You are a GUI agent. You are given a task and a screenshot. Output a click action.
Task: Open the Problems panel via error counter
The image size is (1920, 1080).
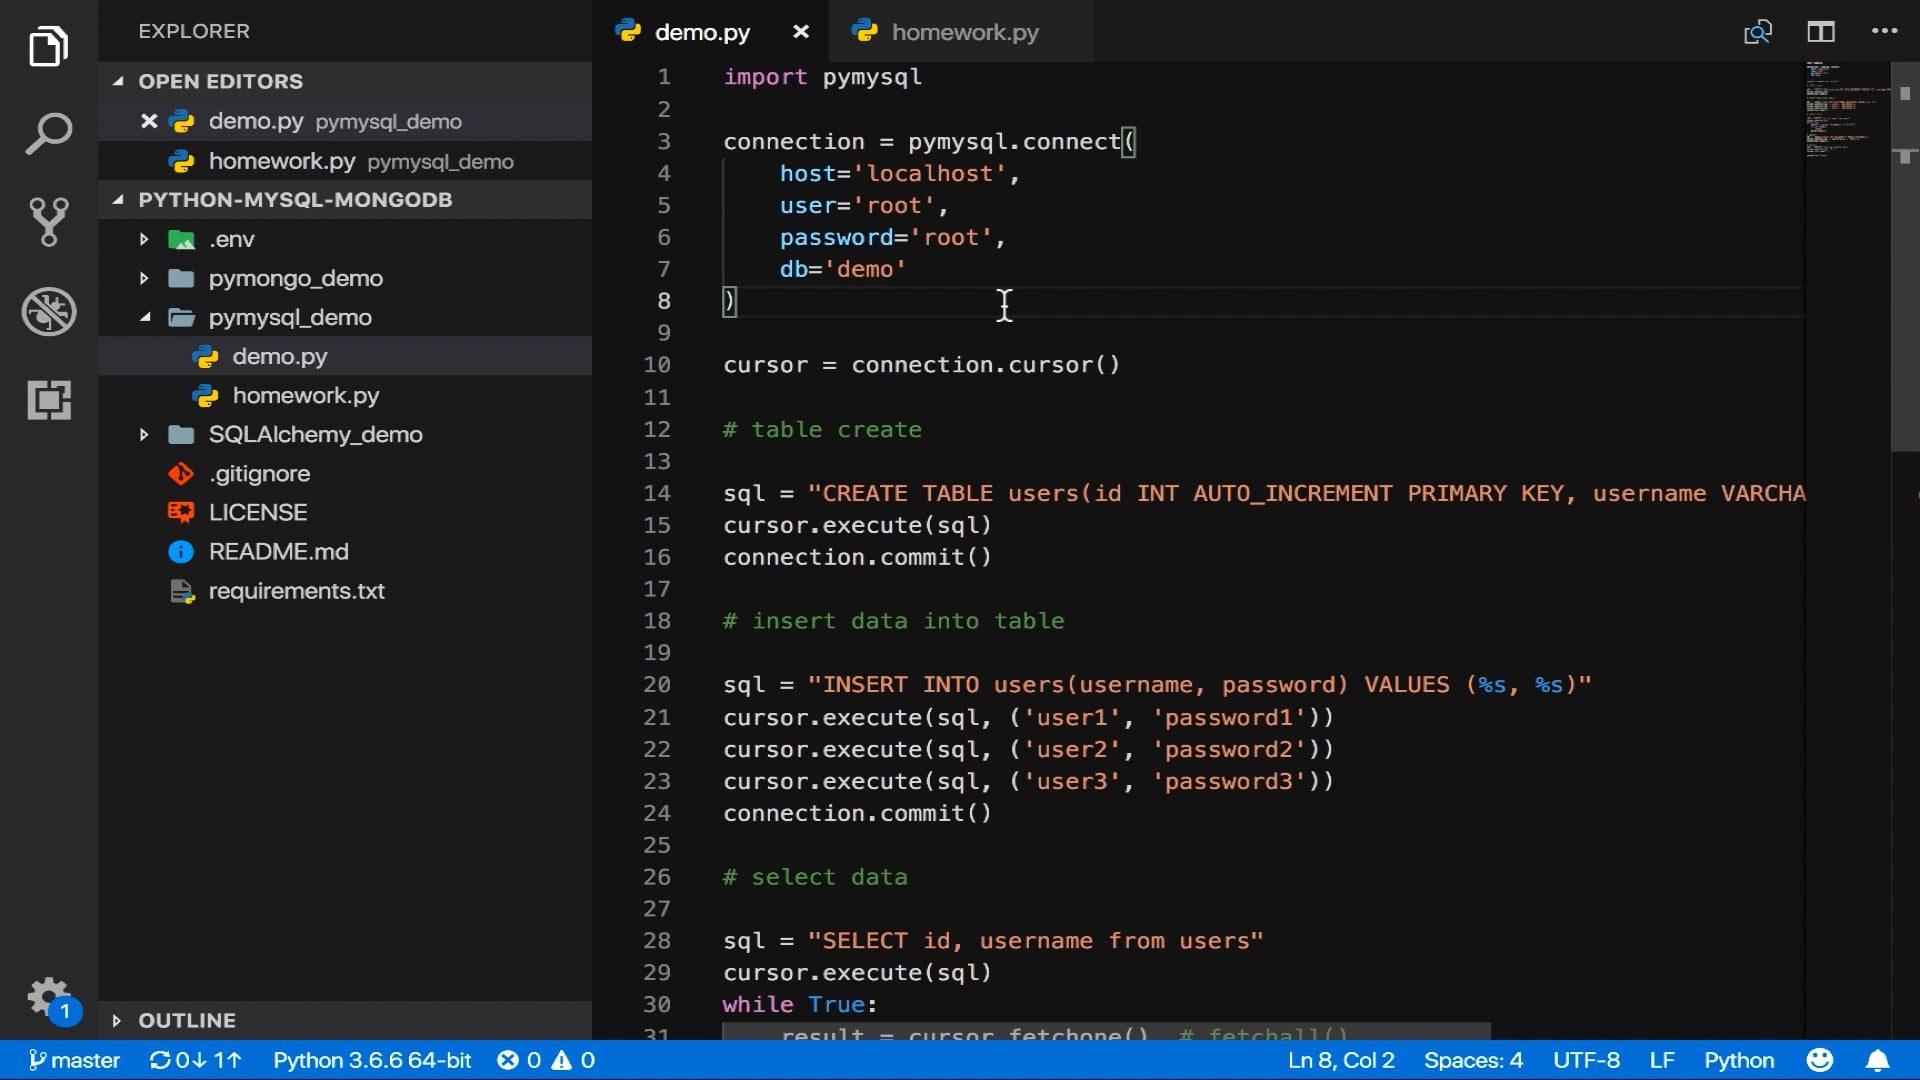point(545,1060)
